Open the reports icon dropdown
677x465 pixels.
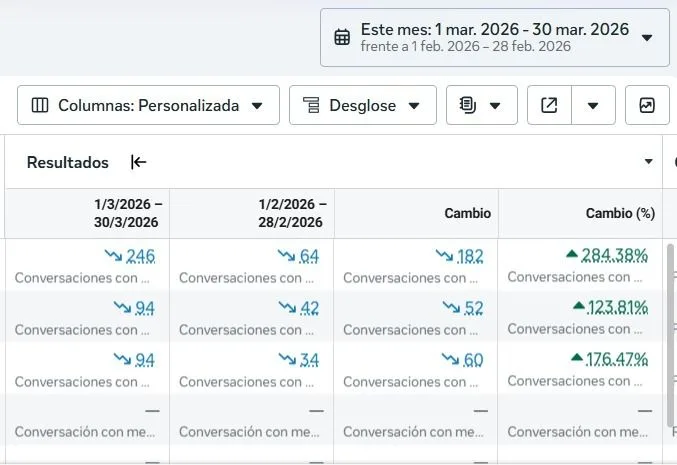[481, 105]
